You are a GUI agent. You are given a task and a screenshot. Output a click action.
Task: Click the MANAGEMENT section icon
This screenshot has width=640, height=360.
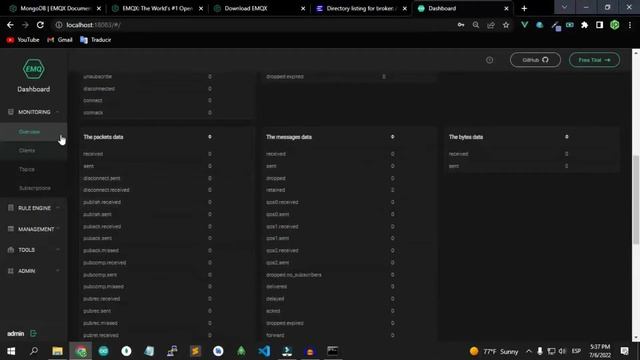coord(11,229)
